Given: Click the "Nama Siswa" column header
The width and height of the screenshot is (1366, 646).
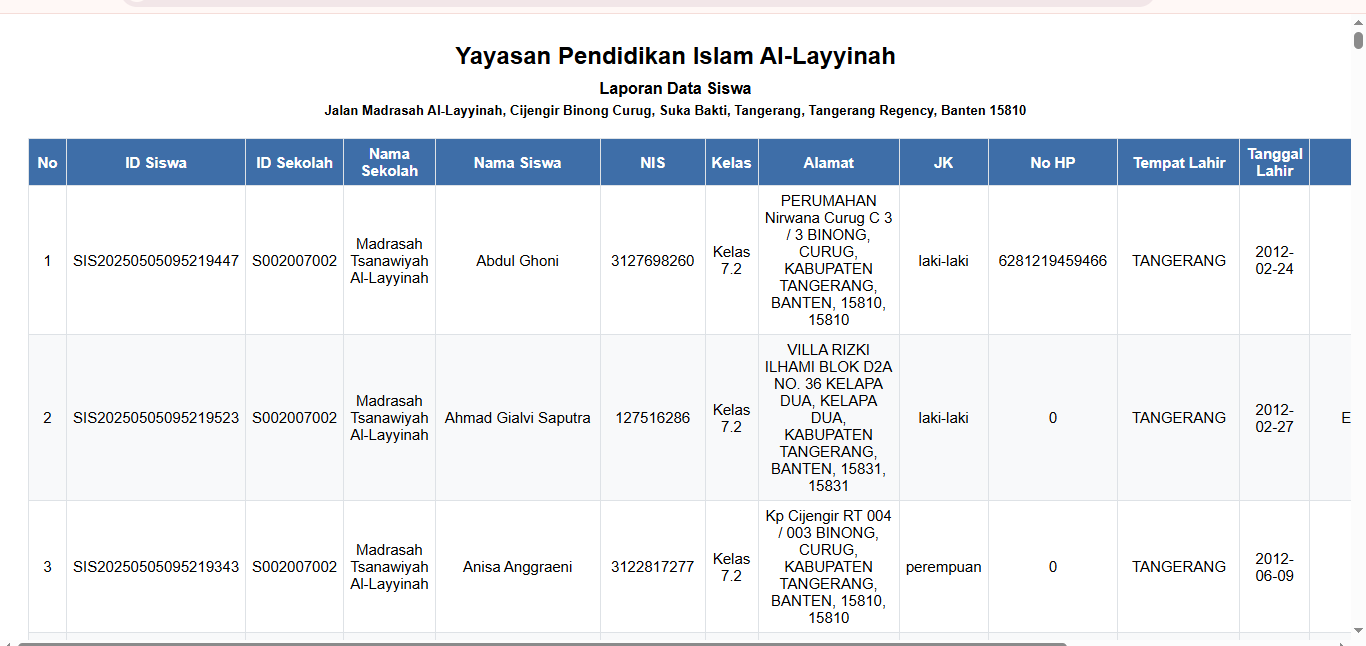Looking at the screenshot, I should [x=516, y=162].
